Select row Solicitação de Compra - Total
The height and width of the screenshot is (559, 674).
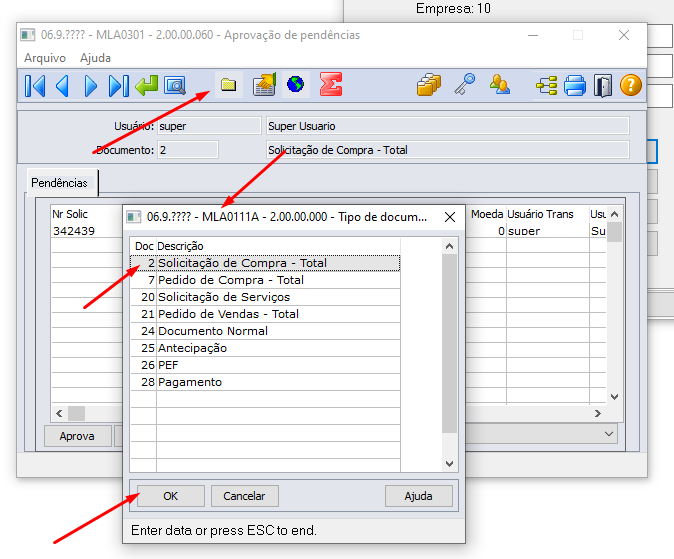pos(265,263)
